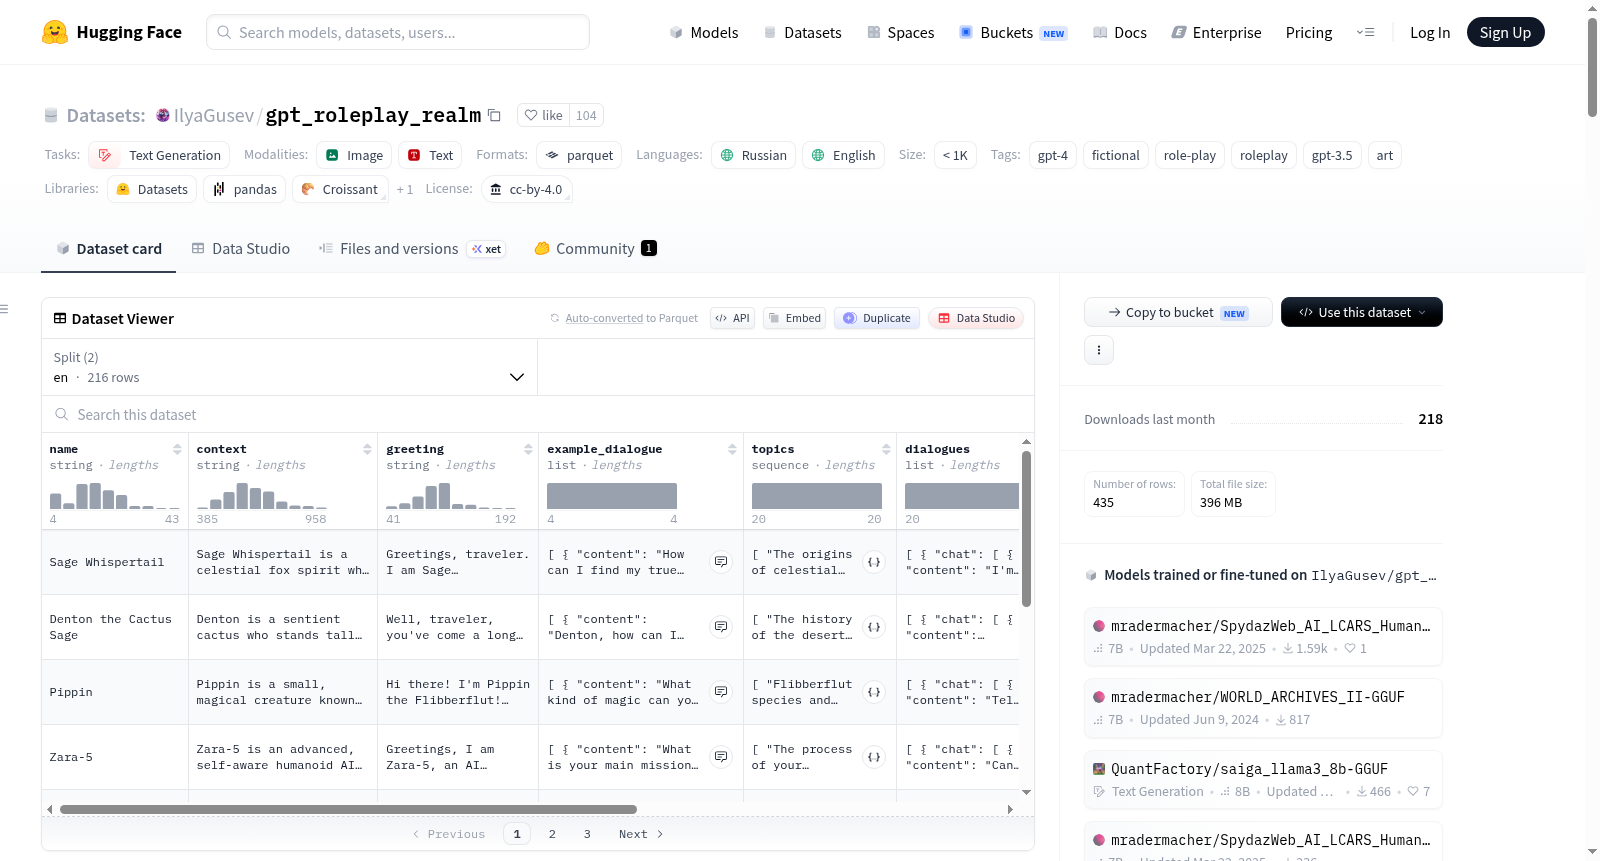Go to page 3 of the table
Screen dimensions: 1600x861
(x=587, y=834)
